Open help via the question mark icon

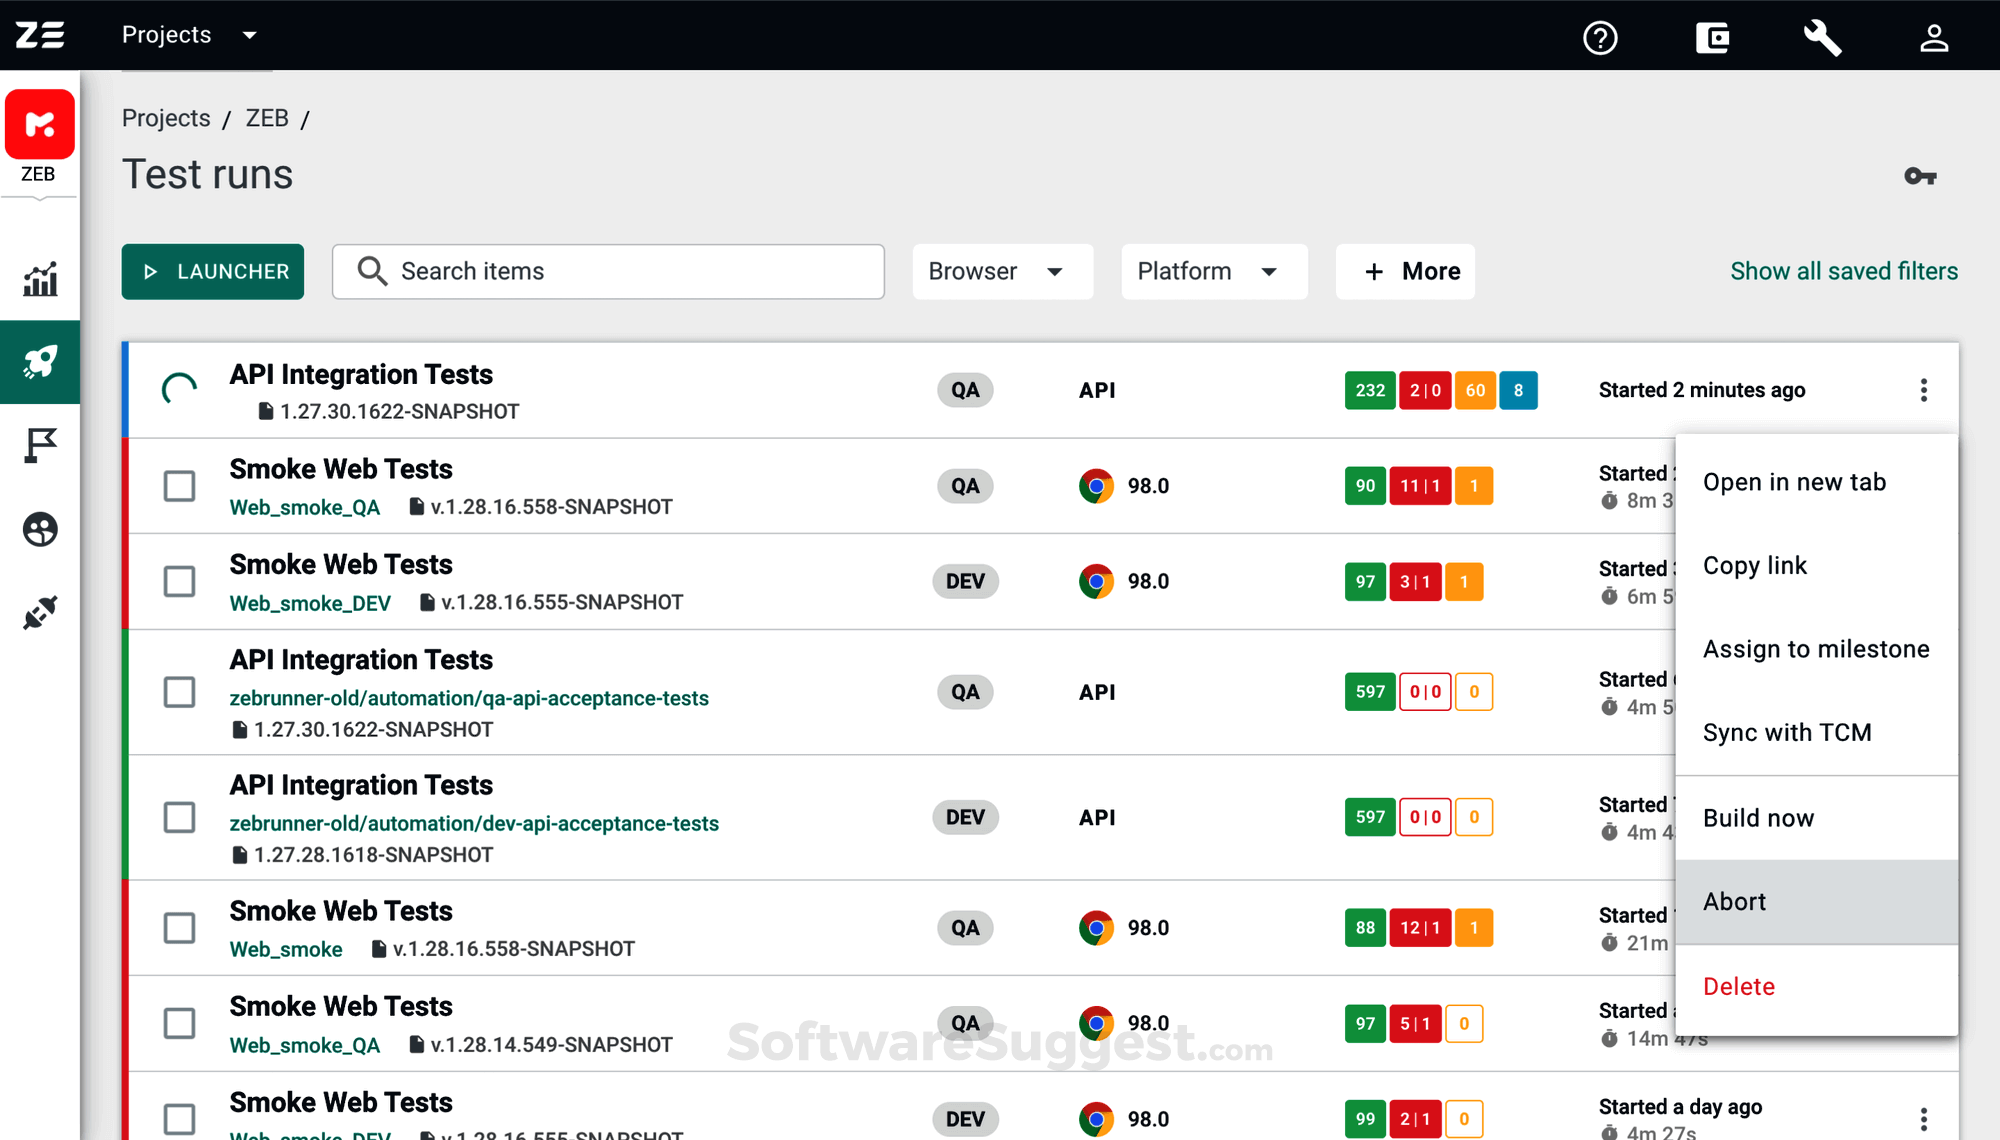tap(1600, 37)
